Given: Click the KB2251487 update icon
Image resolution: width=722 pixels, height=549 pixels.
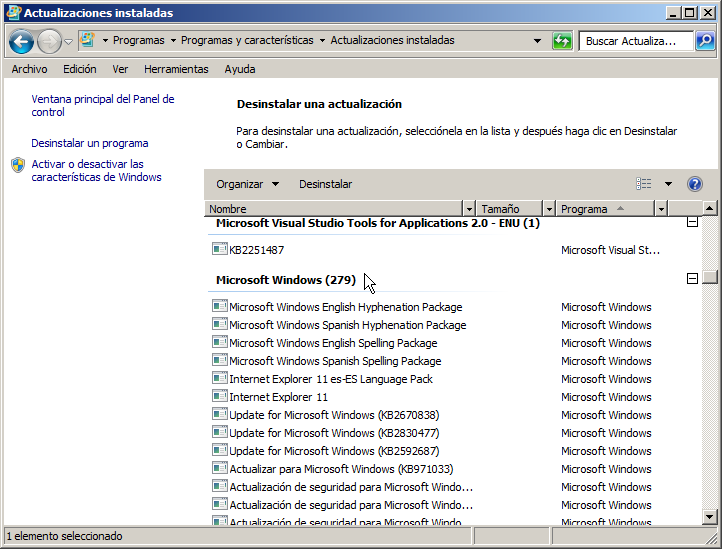Looking at the screenshot, I should [220, 249].
